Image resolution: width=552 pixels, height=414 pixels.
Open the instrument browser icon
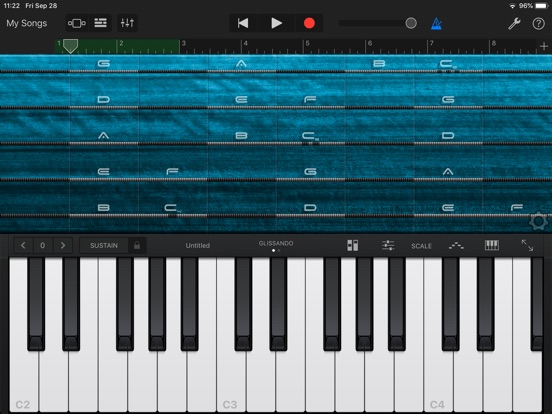[76, 23]
